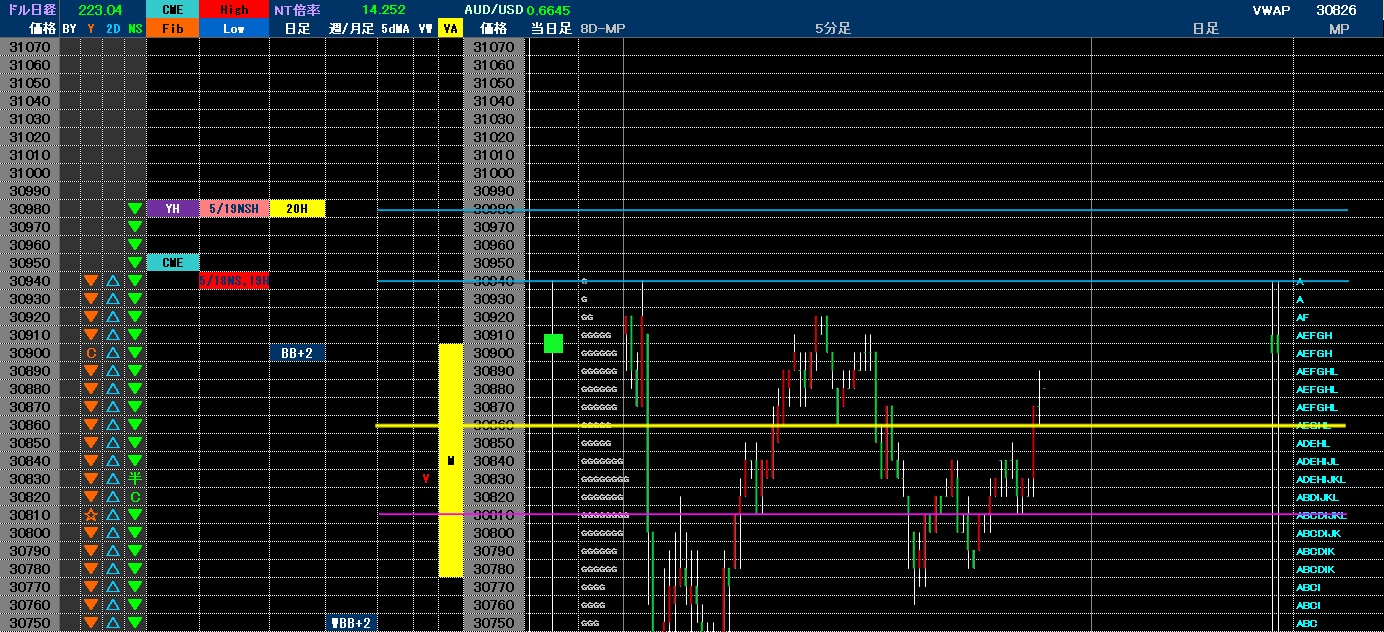Click the blue up triangle in the 30810 row
The image size is (1384, 632).
(x=113, y=515)
